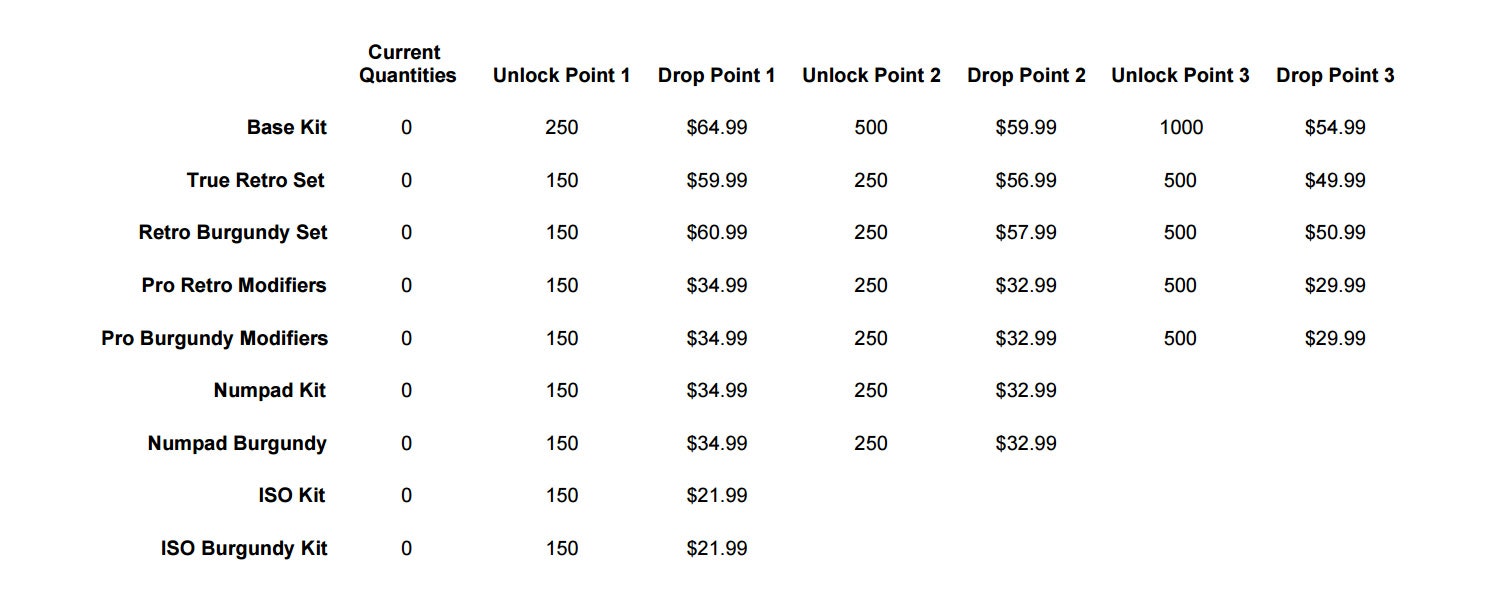Click the Current Quantities column header
This screenshot has width=1500, height=600.
click(x=407, y=64)
